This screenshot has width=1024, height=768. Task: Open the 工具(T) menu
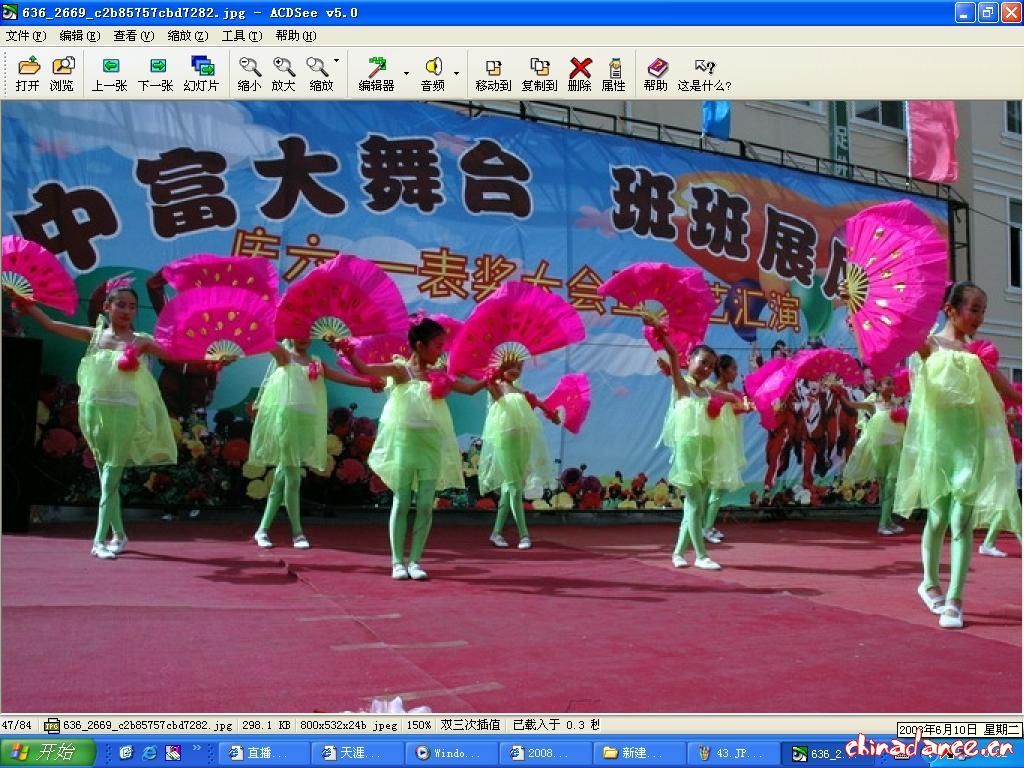[241, 36]
